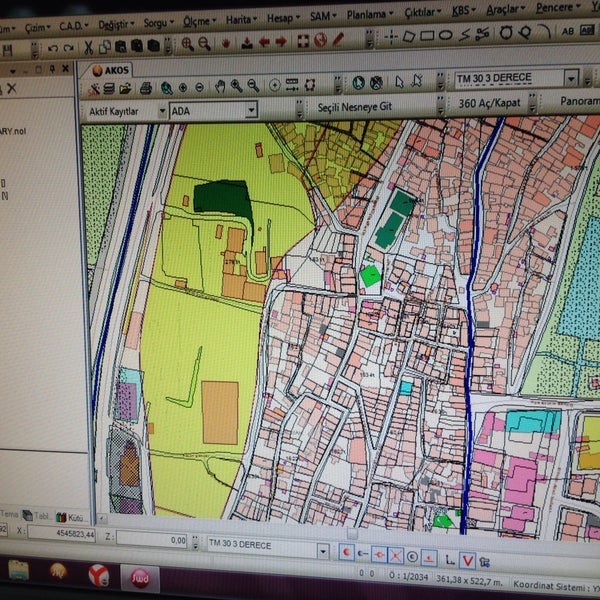Screen dimensions: 600x600
Task: Toggle the circle center snap button
Action: point(412,557)
